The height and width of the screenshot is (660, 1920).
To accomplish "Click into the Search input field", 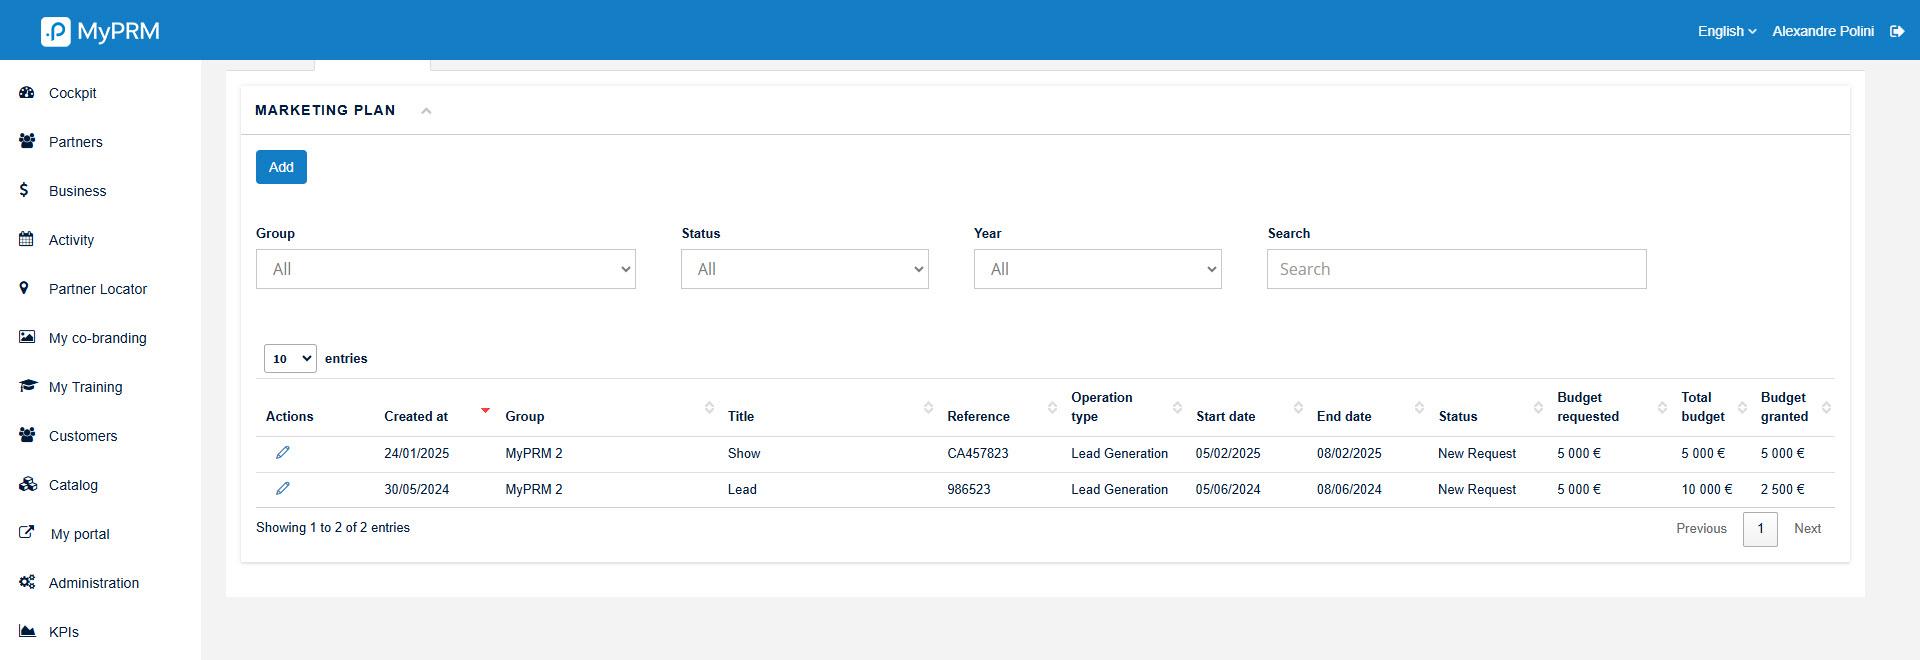I will tap(1455, 269).
